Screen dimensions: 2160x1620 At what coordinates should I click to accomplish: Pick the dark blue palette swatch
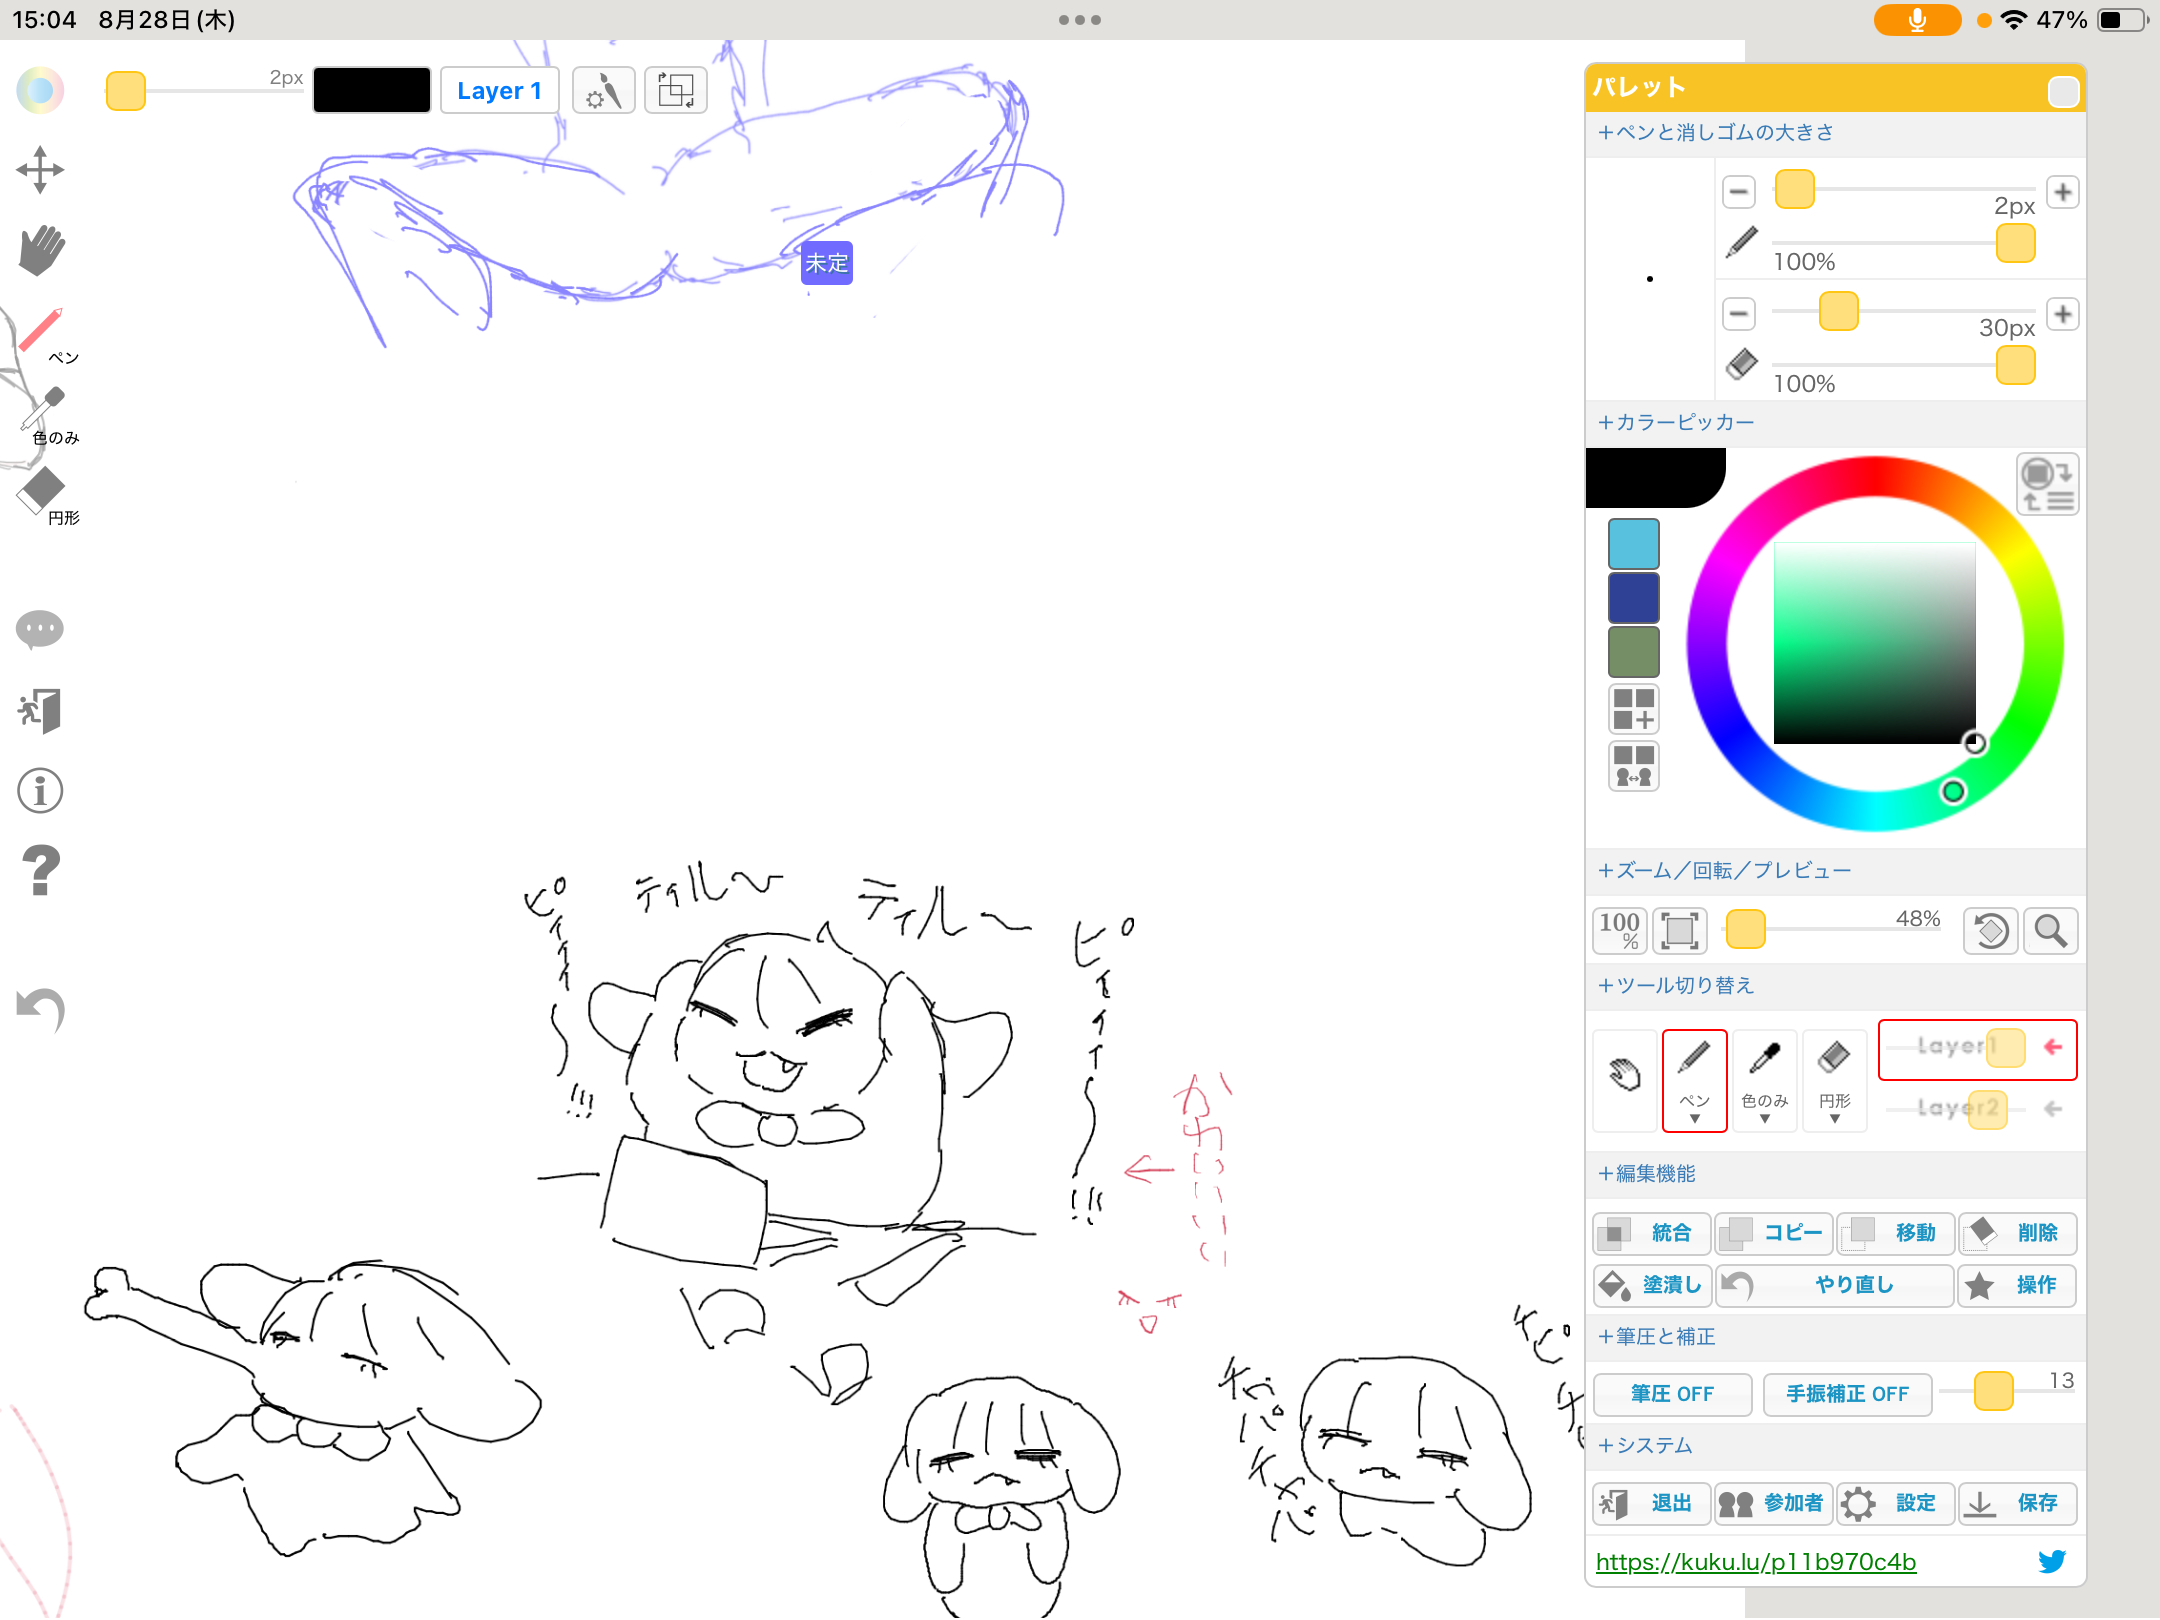tap(1634, 598)
